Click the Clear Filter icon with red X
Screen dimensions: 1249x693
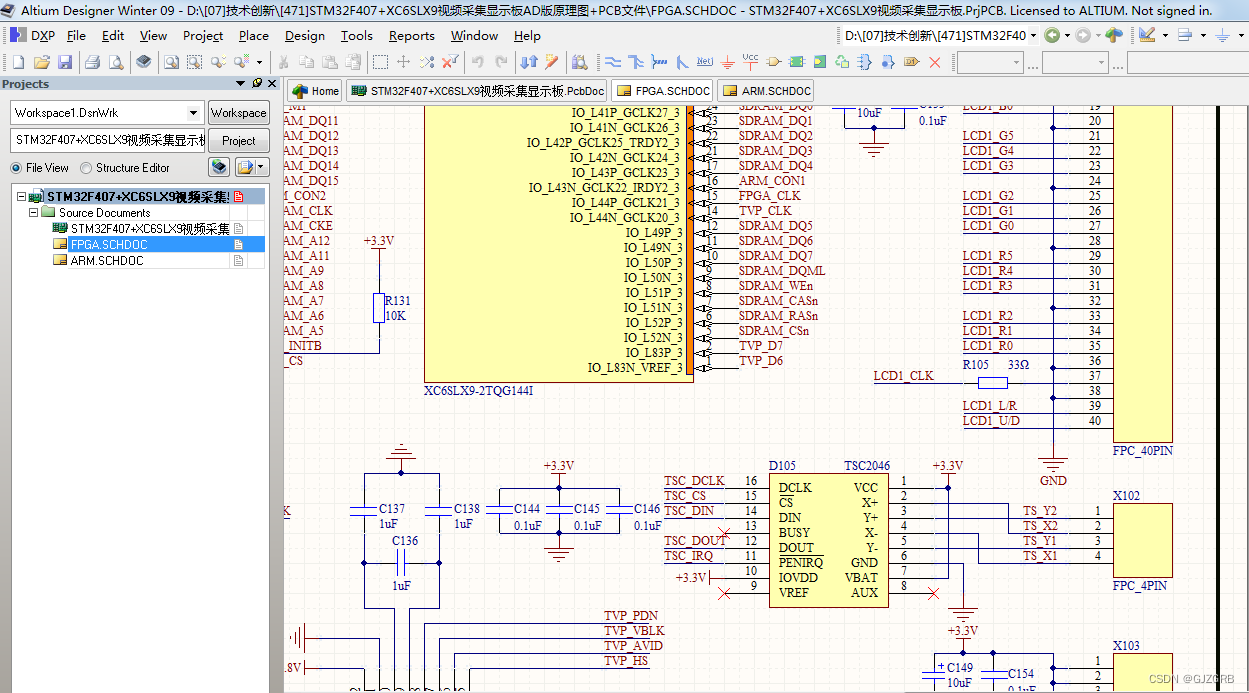click(450, 62)
